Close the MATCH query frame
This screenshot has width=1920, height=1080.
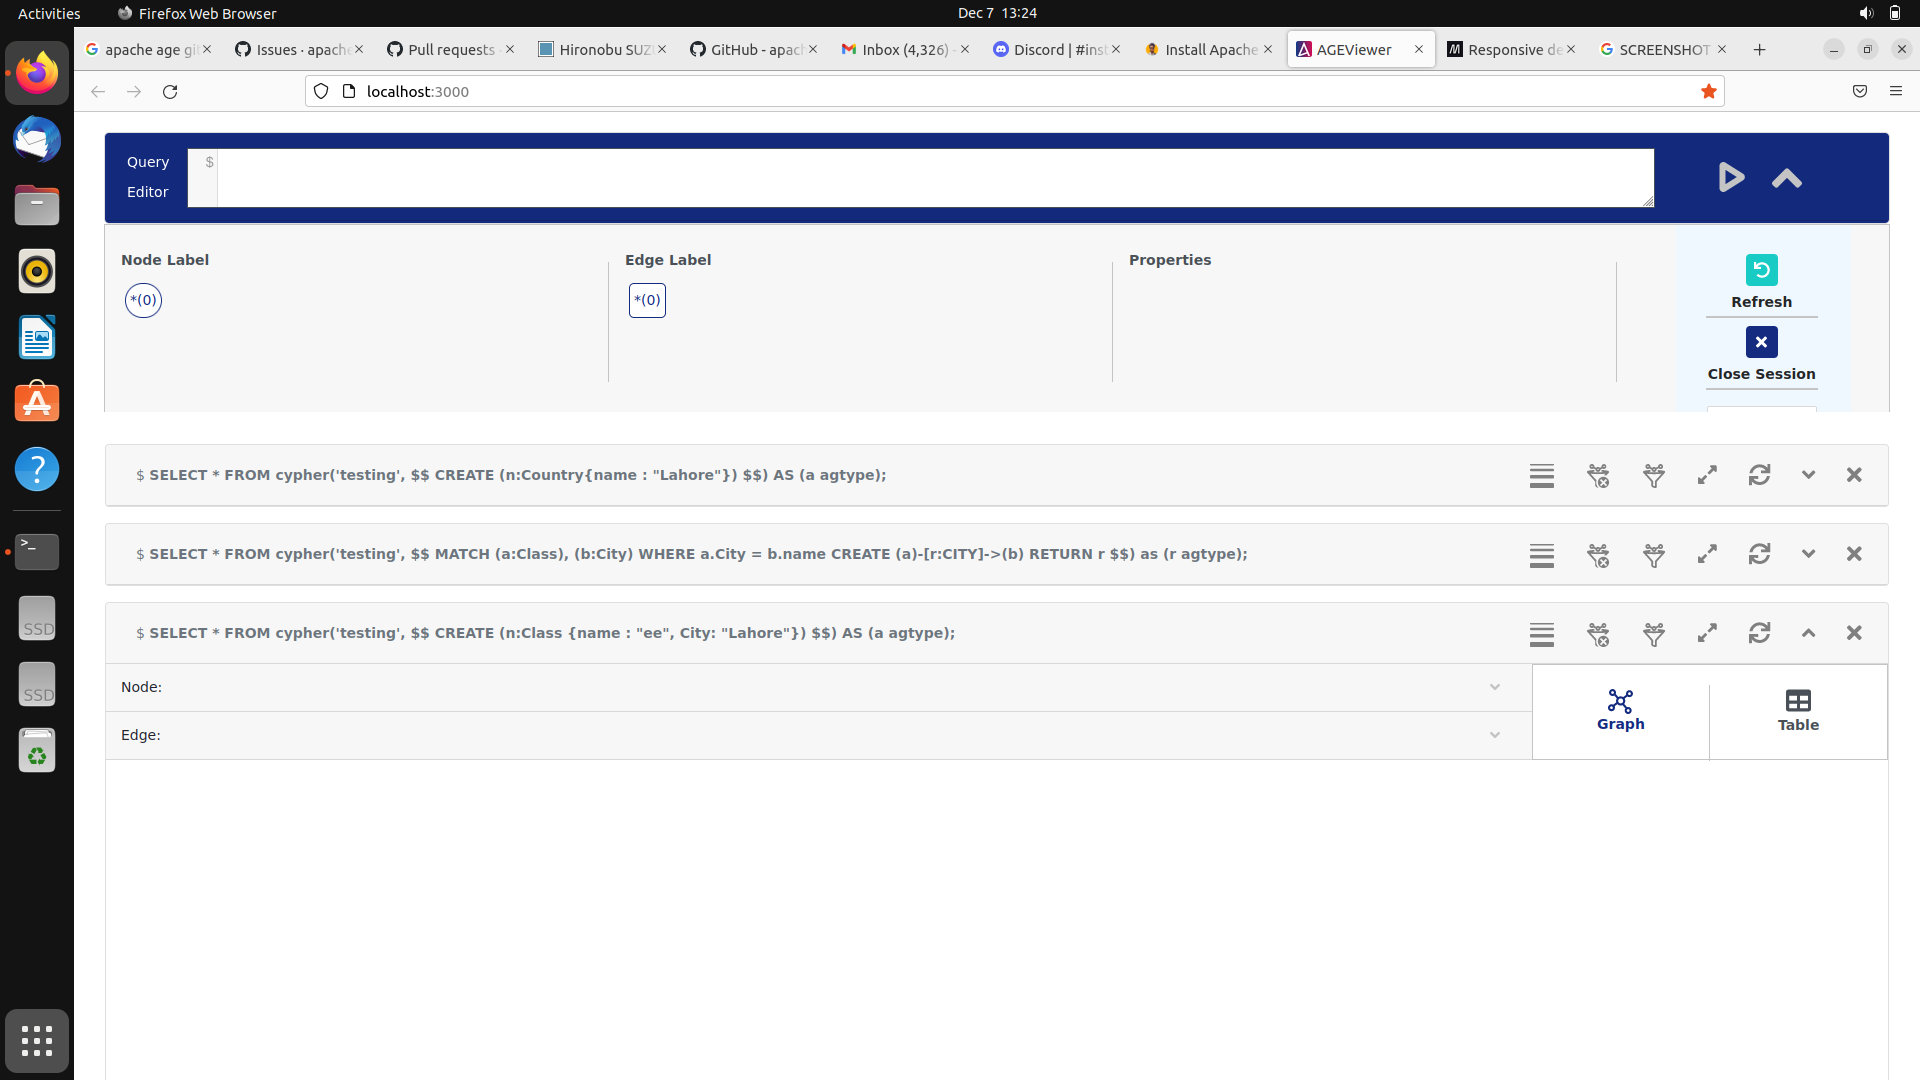pyautogui.click(x=1854, y=554)
